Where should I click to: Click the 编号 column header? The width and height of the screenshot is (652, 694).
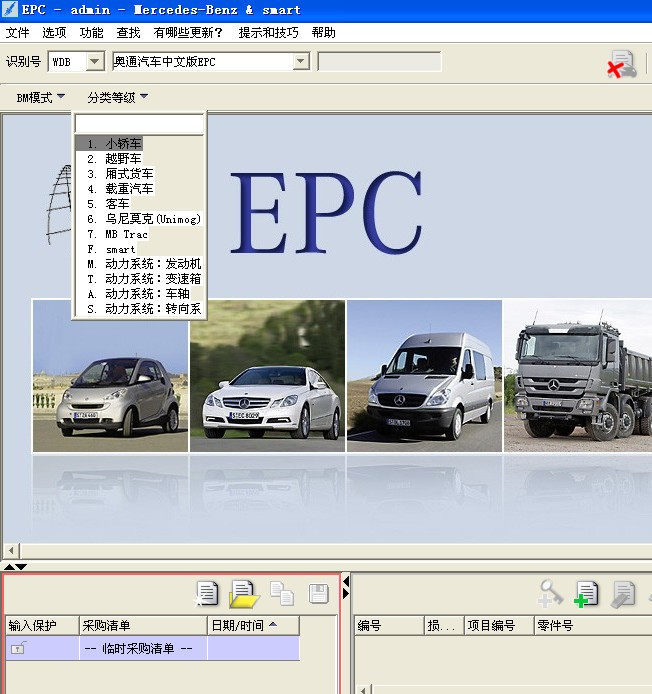click(389, 625)
